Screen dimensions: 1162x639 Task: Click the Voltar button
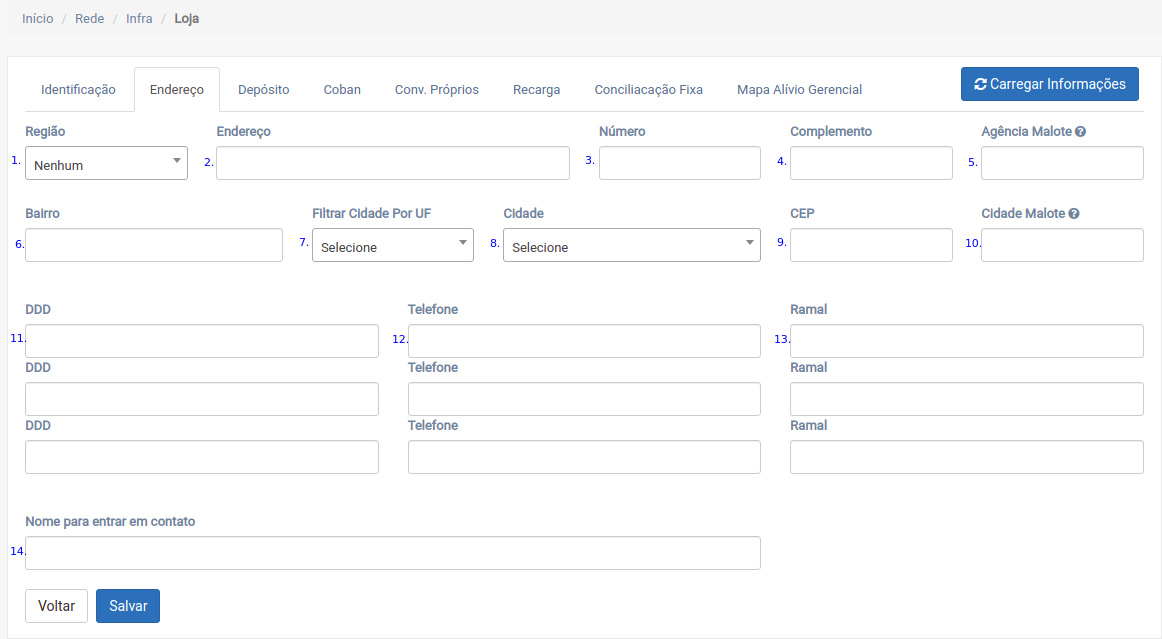(x=56, y=606)
